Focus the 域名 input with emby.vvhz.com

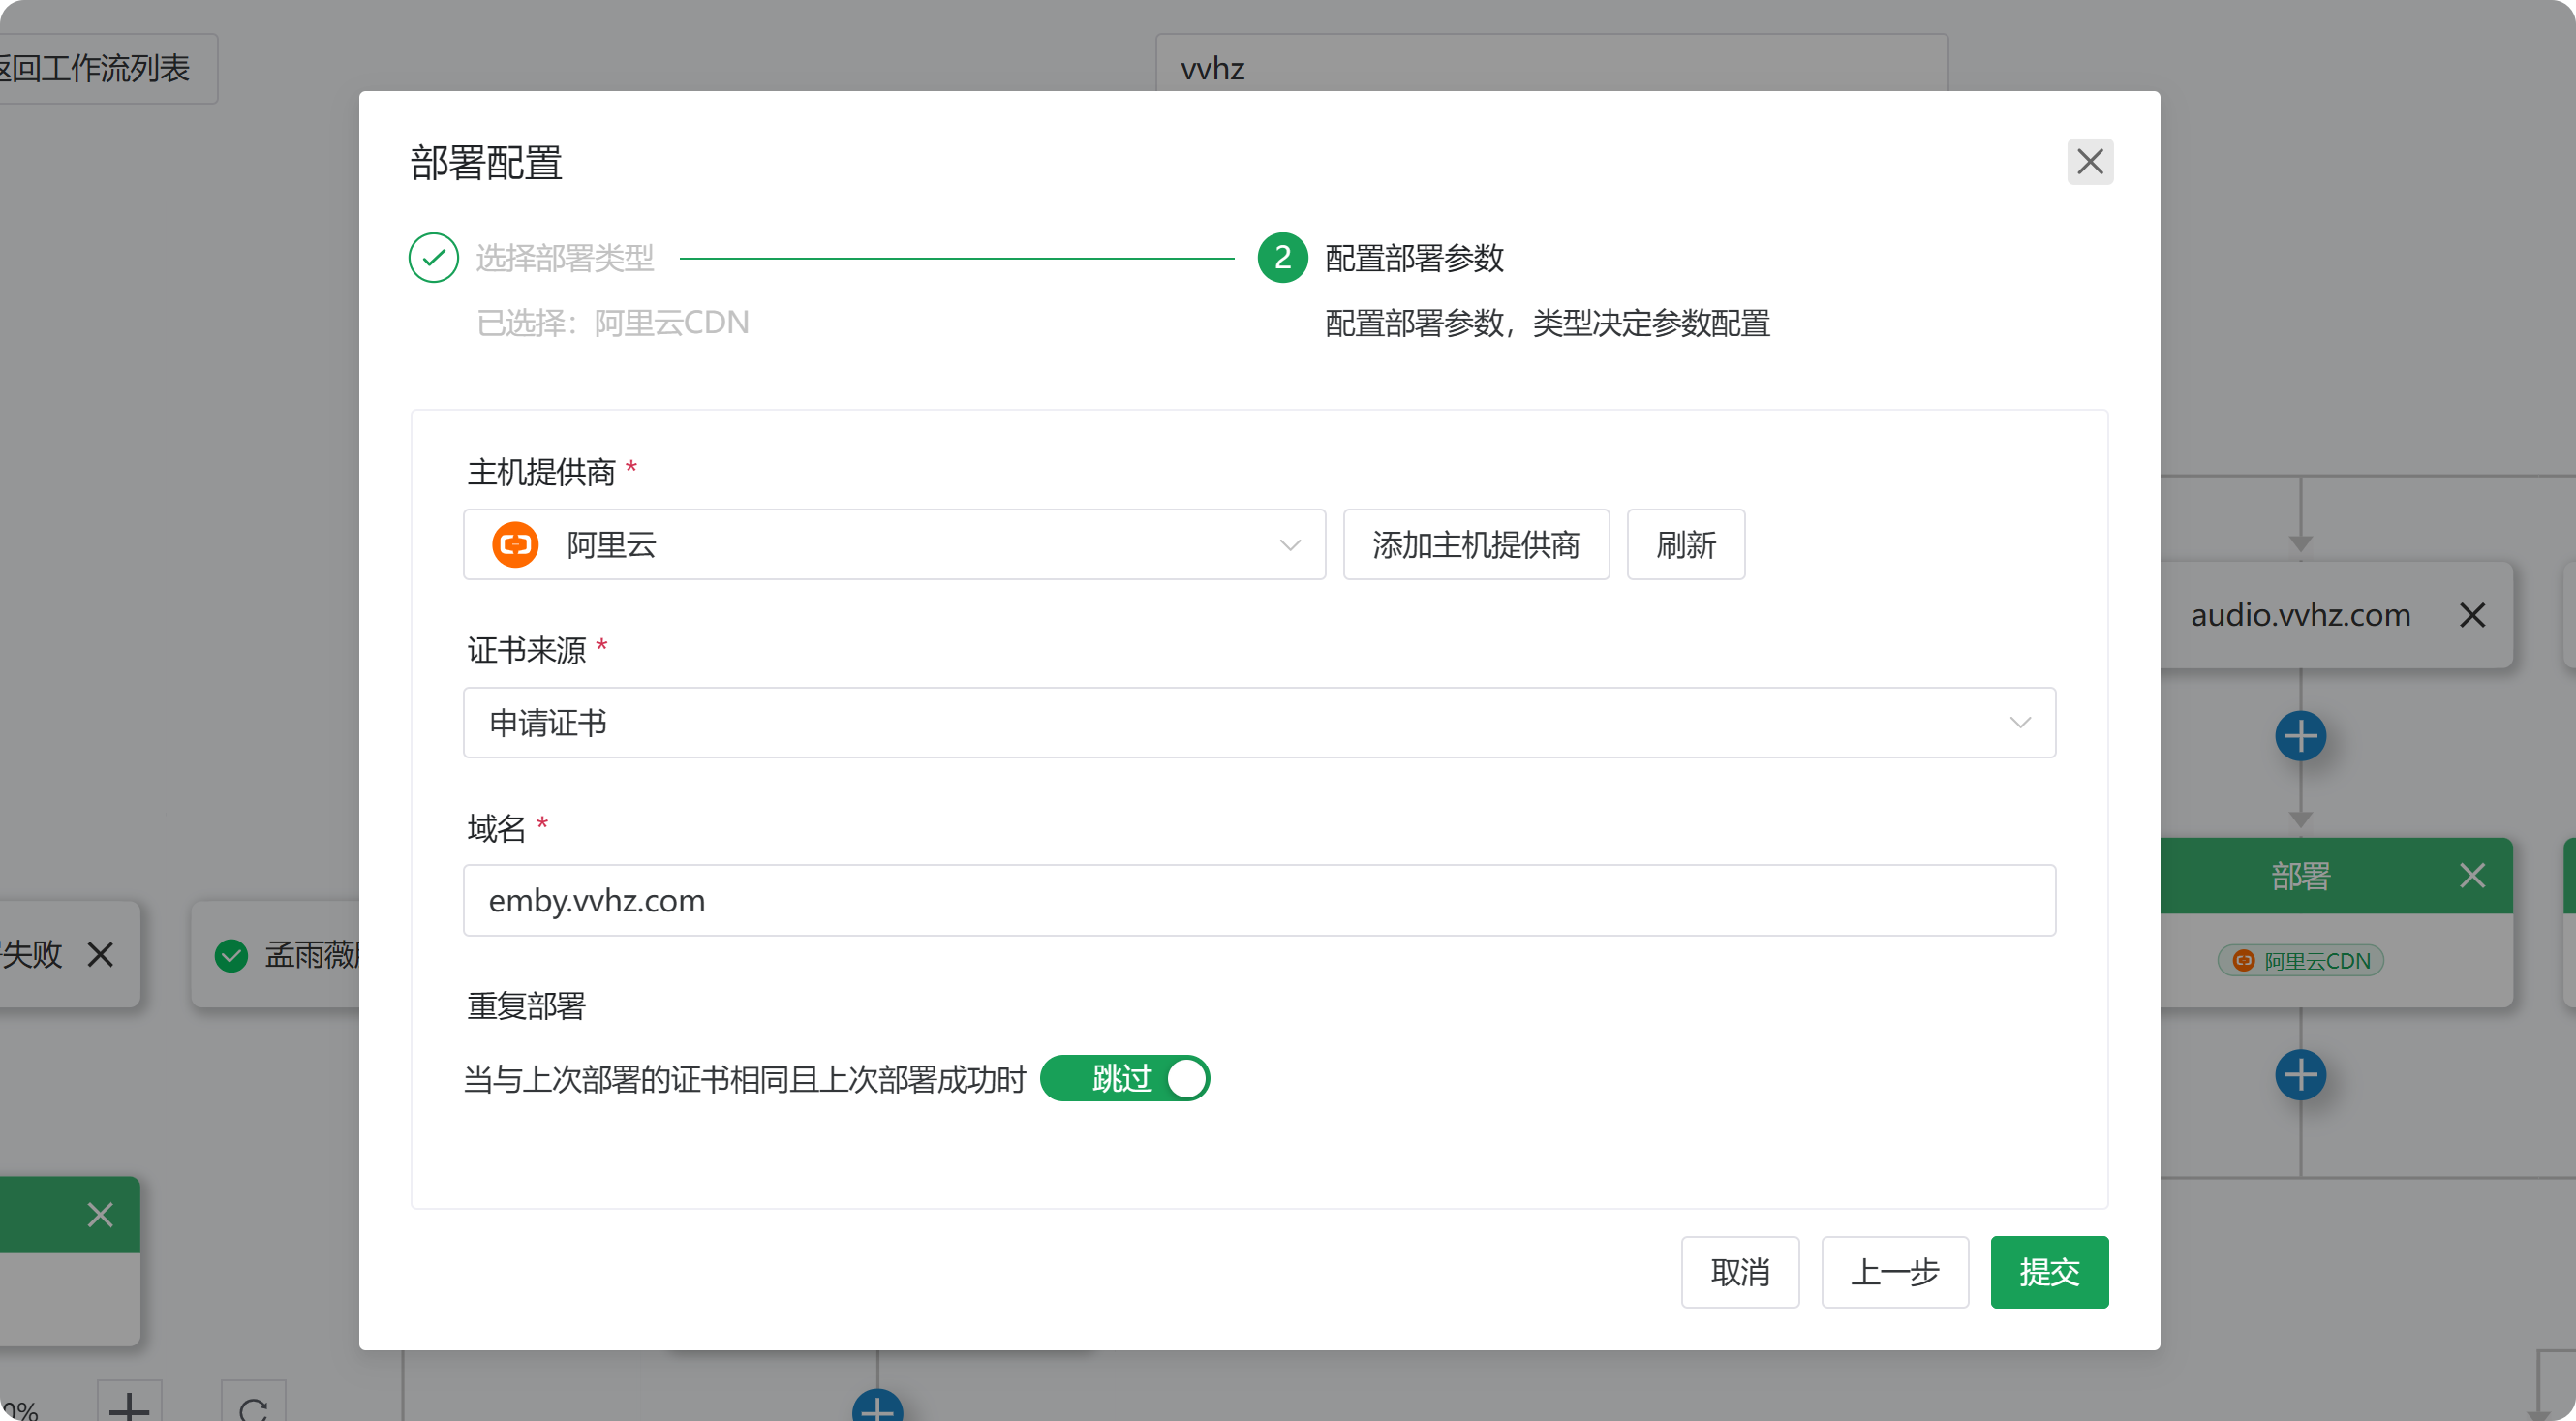click(1258, 901)
